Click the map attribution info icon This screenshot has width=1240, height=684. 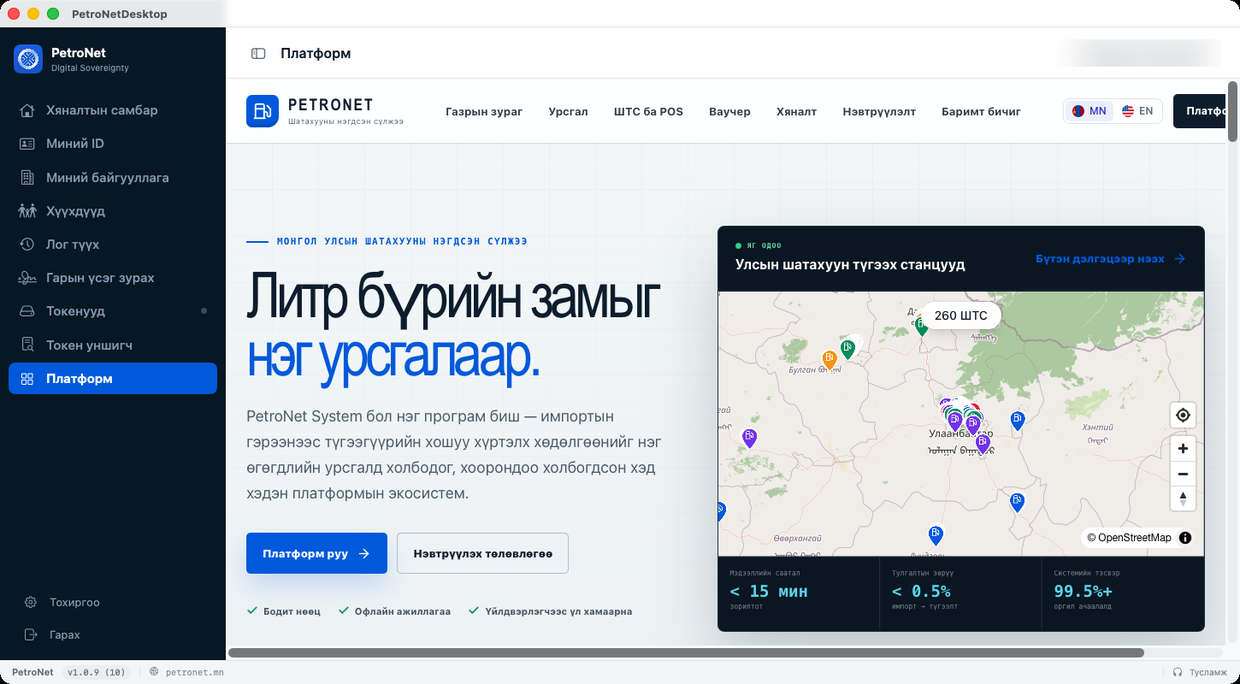pyautogui.click(x=1185, y=538)
